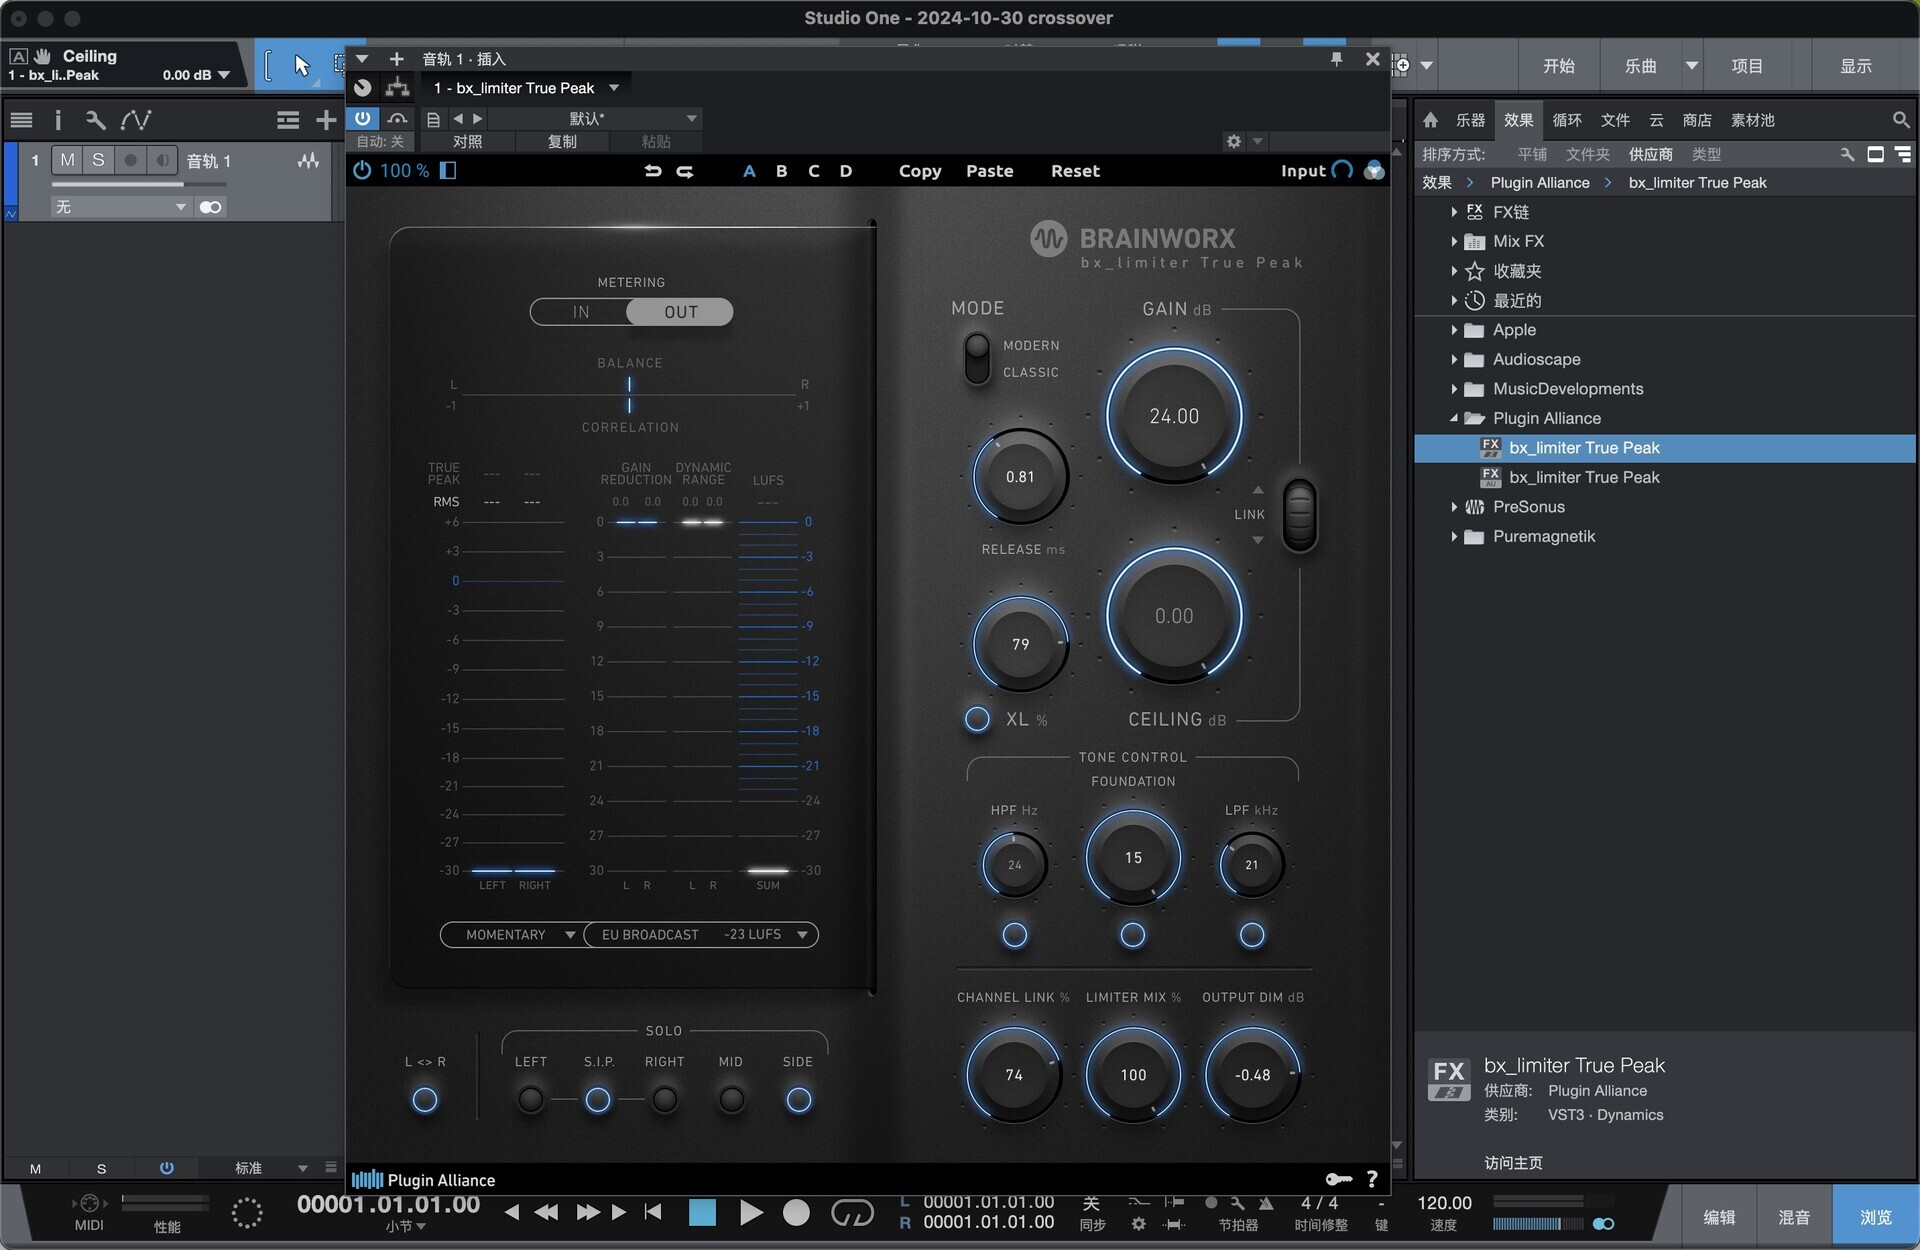Screen dimensions: 1920x1250
Task: Open the Plugin Alliance license key icon
Action: [x=1339, y=1179]
